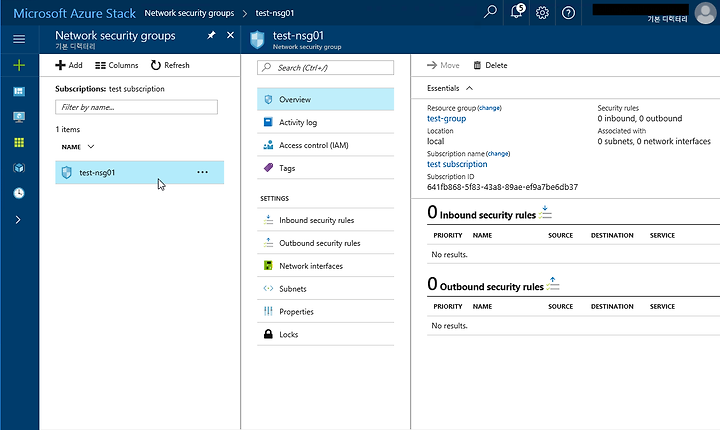Open Locks settings item
This screenshot has width=720, height=430.
pyautogui.click(x=326, y=334)
